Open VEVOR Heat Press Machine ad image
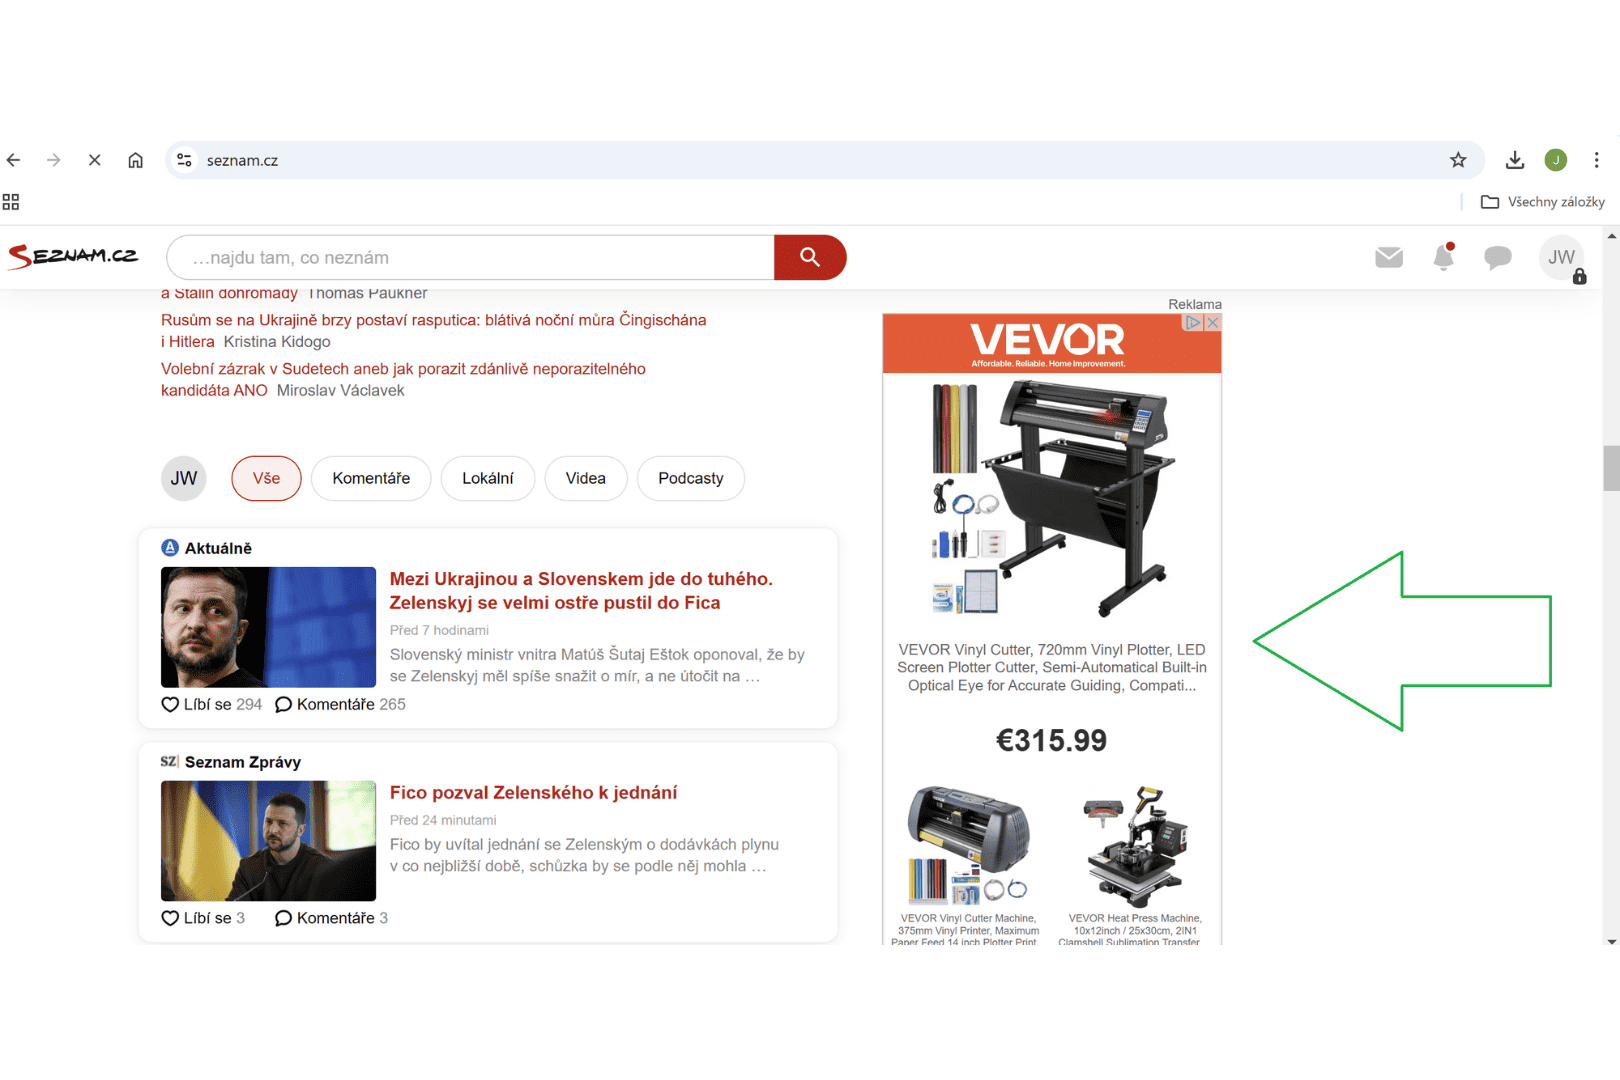This screenshot has width=1620, height=1080. click(1135, 845)
